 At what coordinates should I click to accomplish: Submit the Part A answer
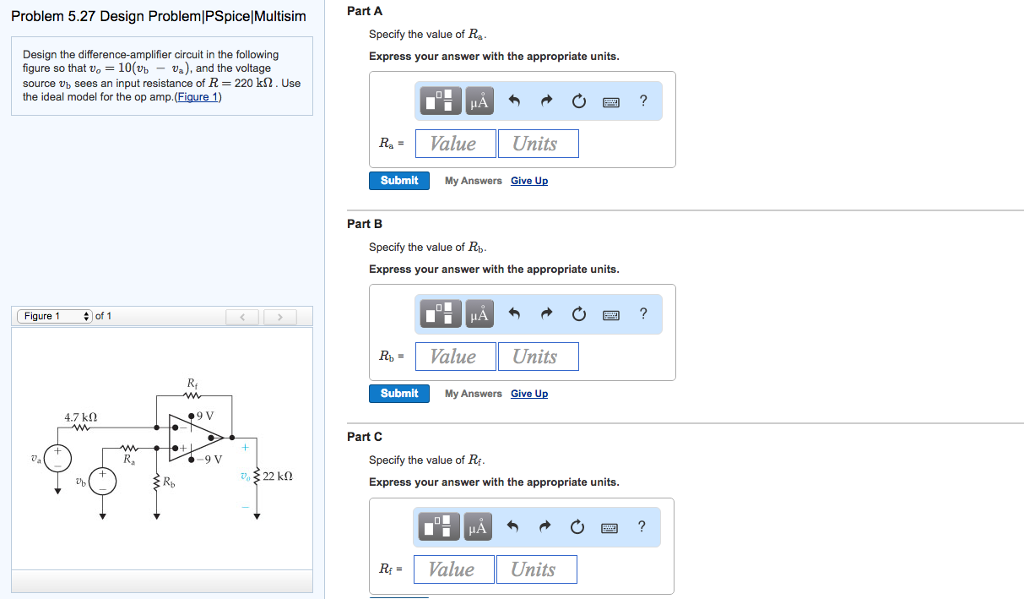point(399,181)
